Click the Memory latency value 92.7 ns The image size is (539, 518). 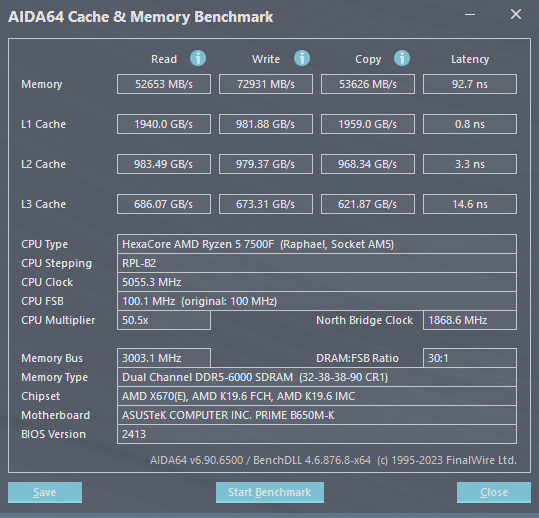(x=470, y=84)
